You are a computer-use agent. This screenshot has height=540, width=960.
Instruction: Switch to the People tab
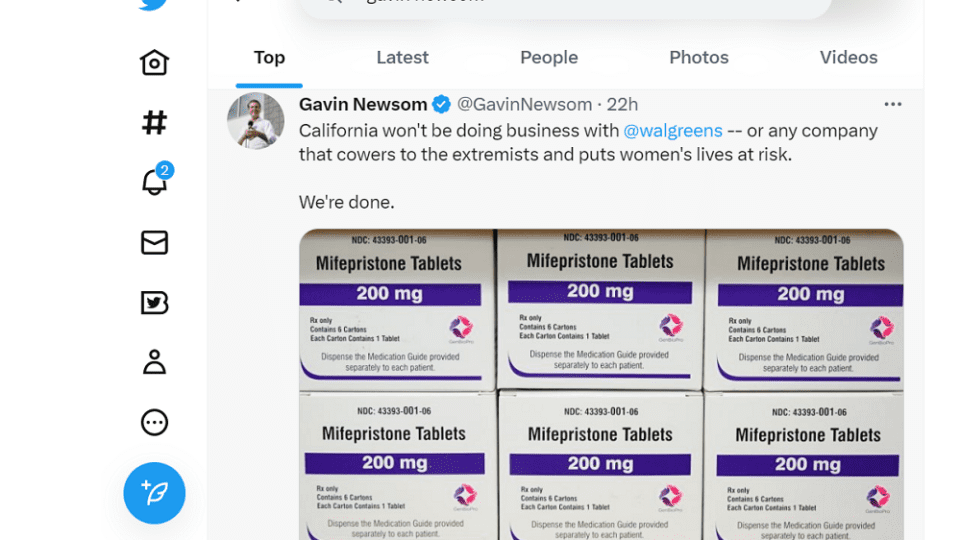(x=549, y=58)
